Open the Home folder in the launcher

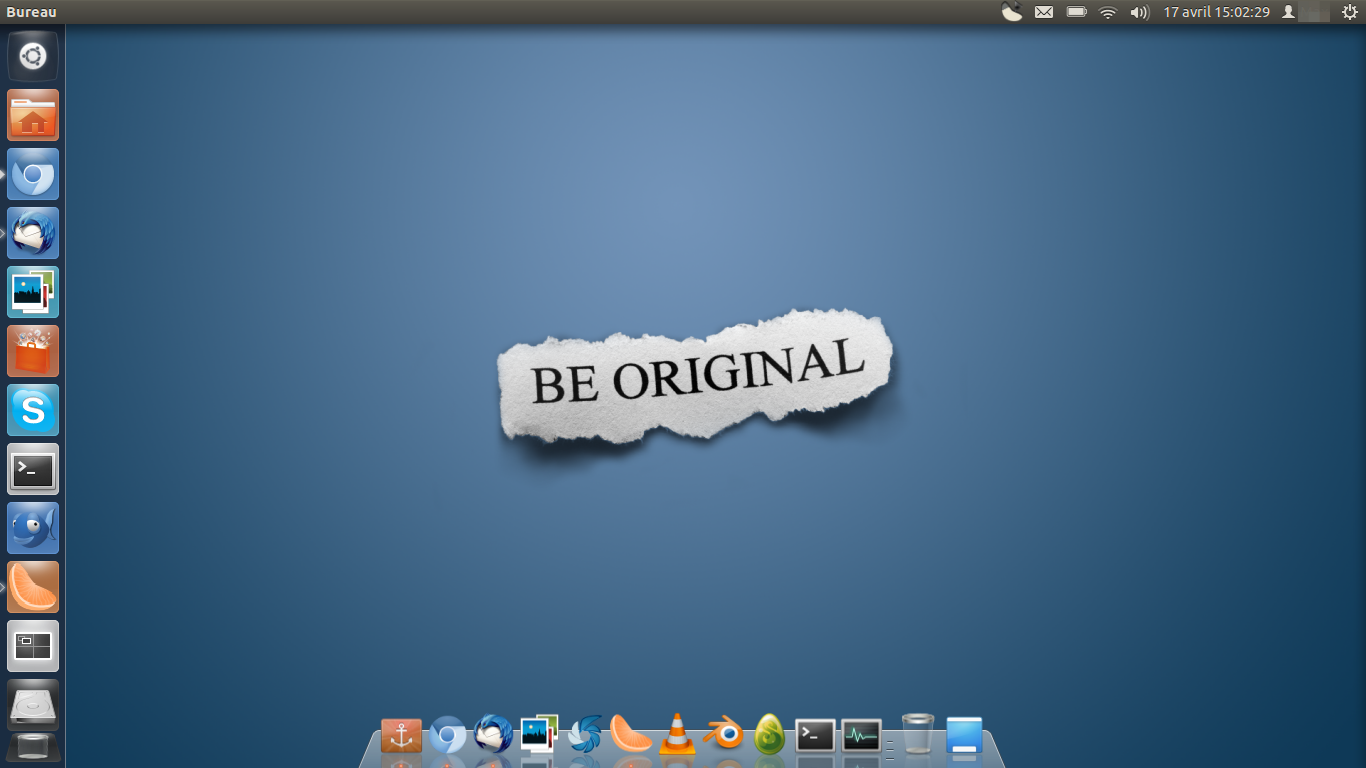(x=33, y=115)
